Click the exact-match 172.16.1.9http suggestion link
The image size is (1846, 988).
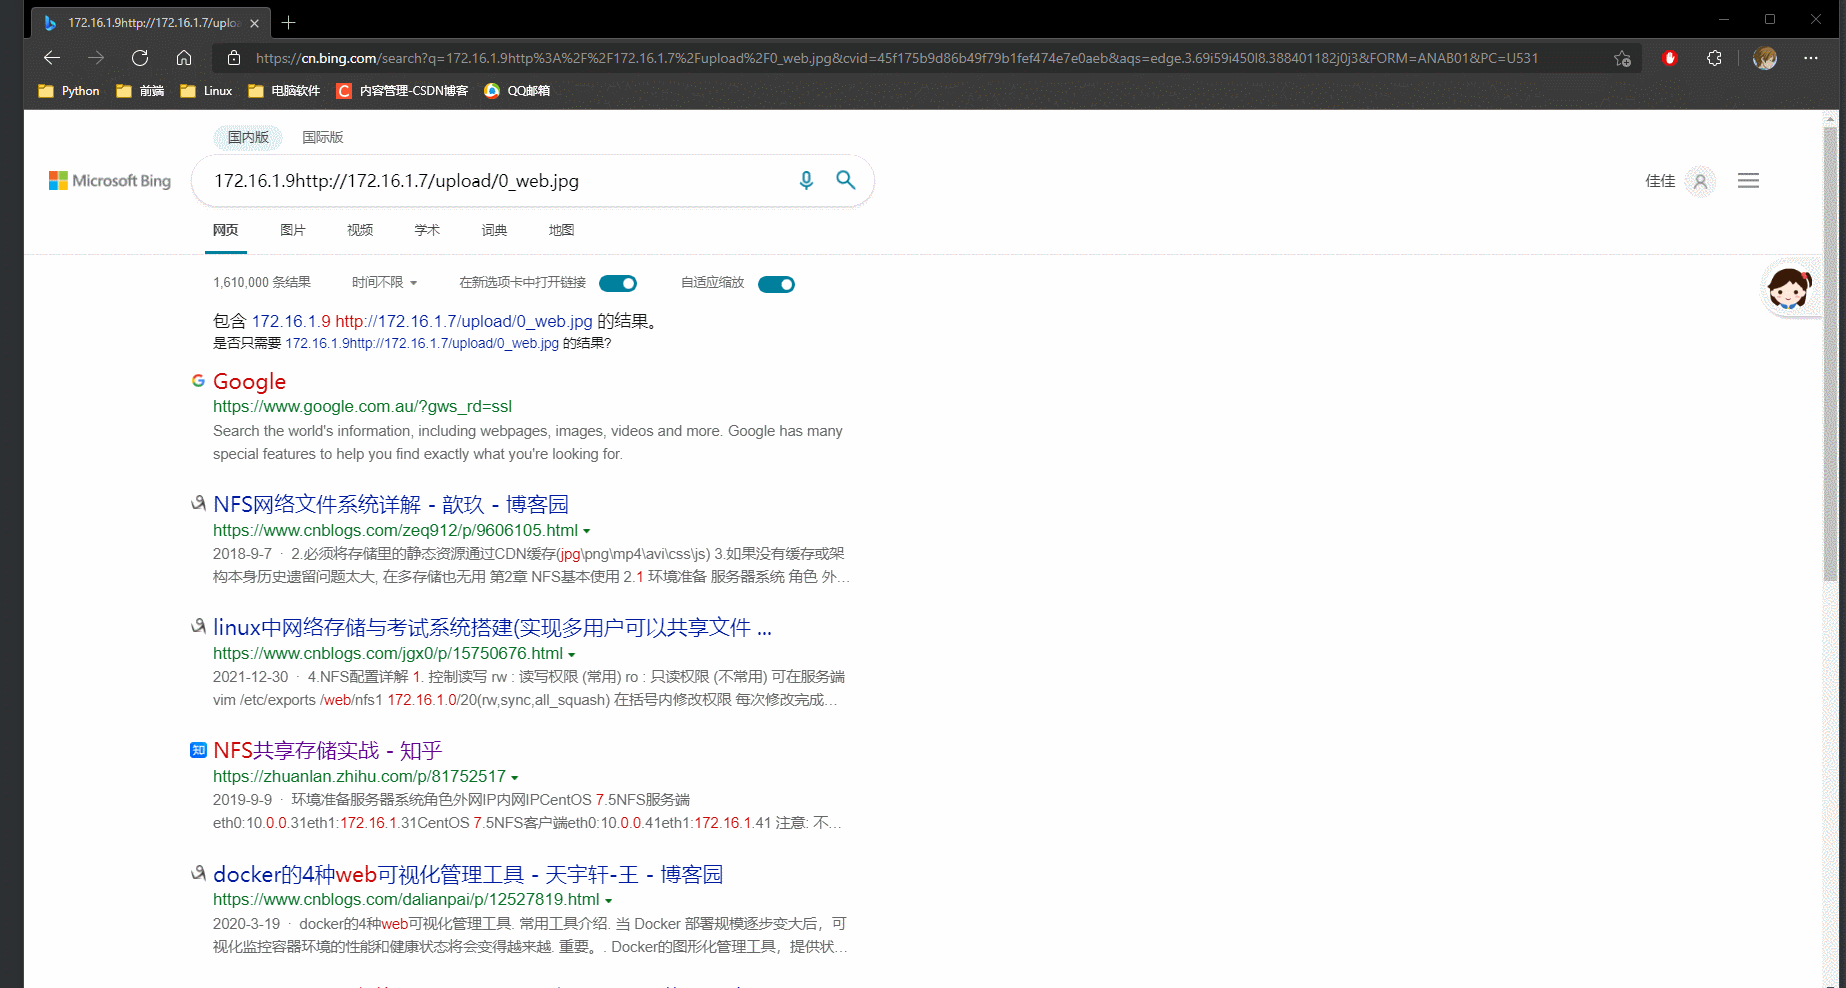click(x=422, y=343)
